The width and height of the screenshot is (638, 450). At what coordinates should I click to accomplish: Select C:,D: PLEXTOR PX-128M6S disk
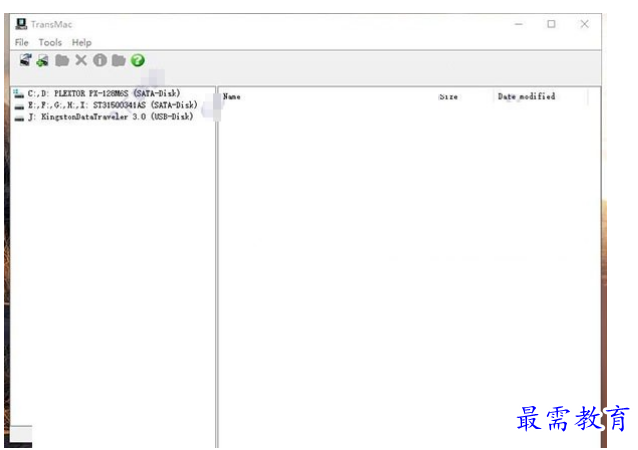[x=104, y=94]
